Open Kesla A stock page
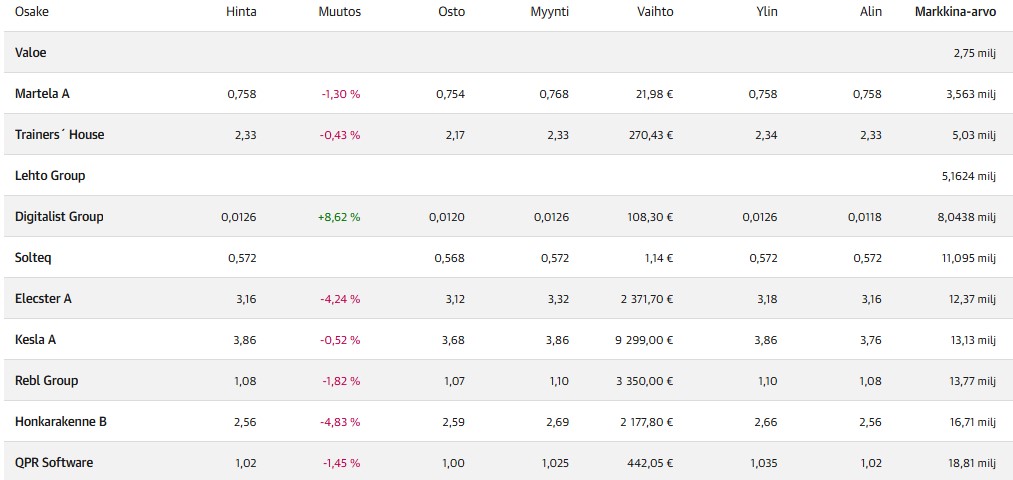The height and width of the screenshot is (480, 1013). 35,340
